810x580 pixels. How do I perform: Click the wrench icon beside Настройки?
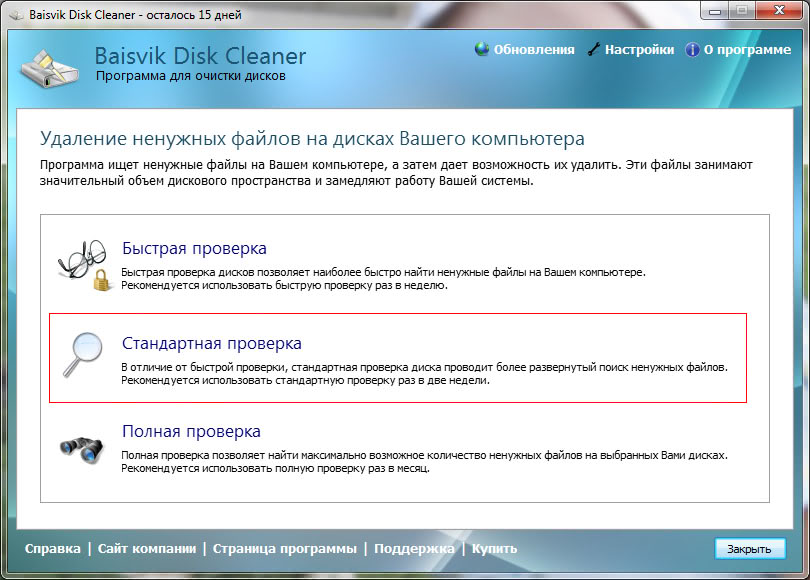[x=594, y=50]
